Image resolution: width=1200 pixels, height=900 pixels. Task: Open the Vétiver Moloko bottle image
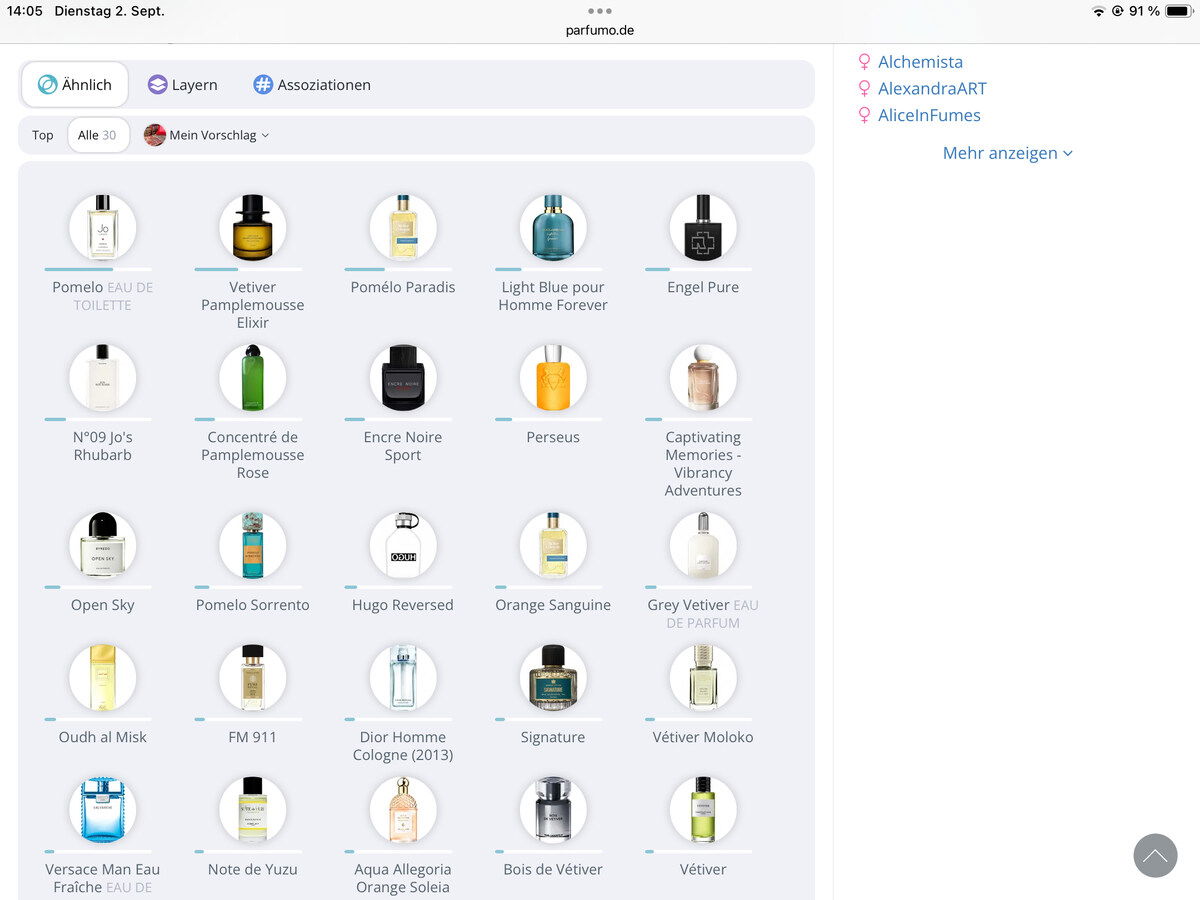tap(703, 678)
